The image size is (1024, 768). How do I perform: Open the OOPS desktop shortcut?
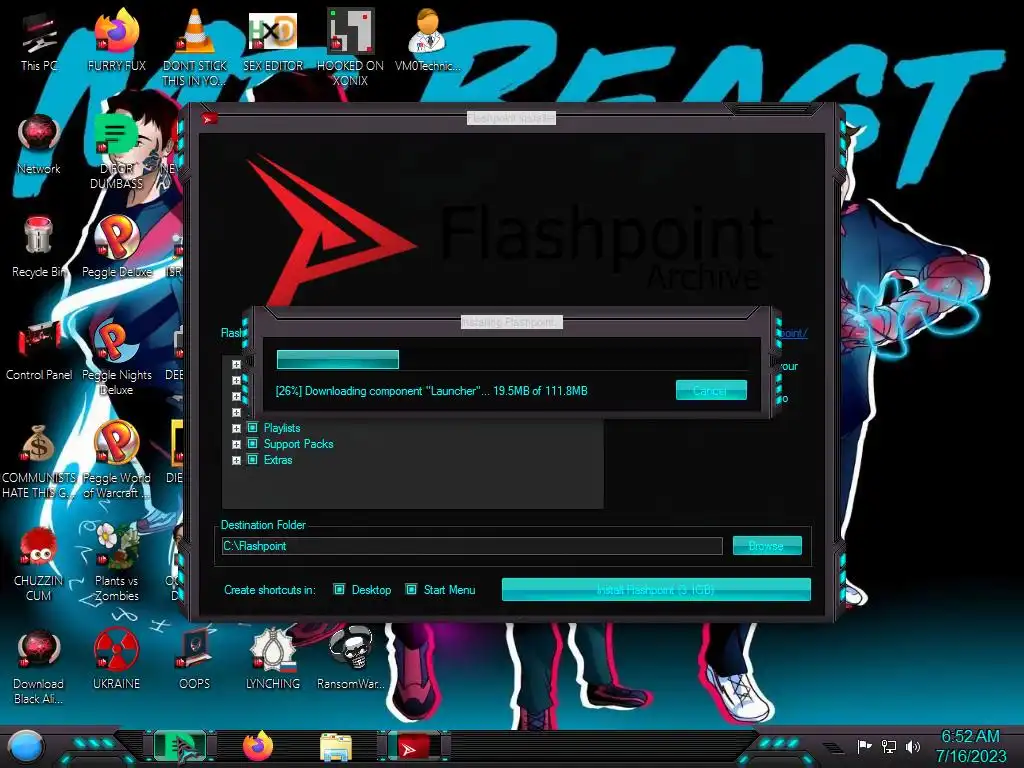click(194, 660)
